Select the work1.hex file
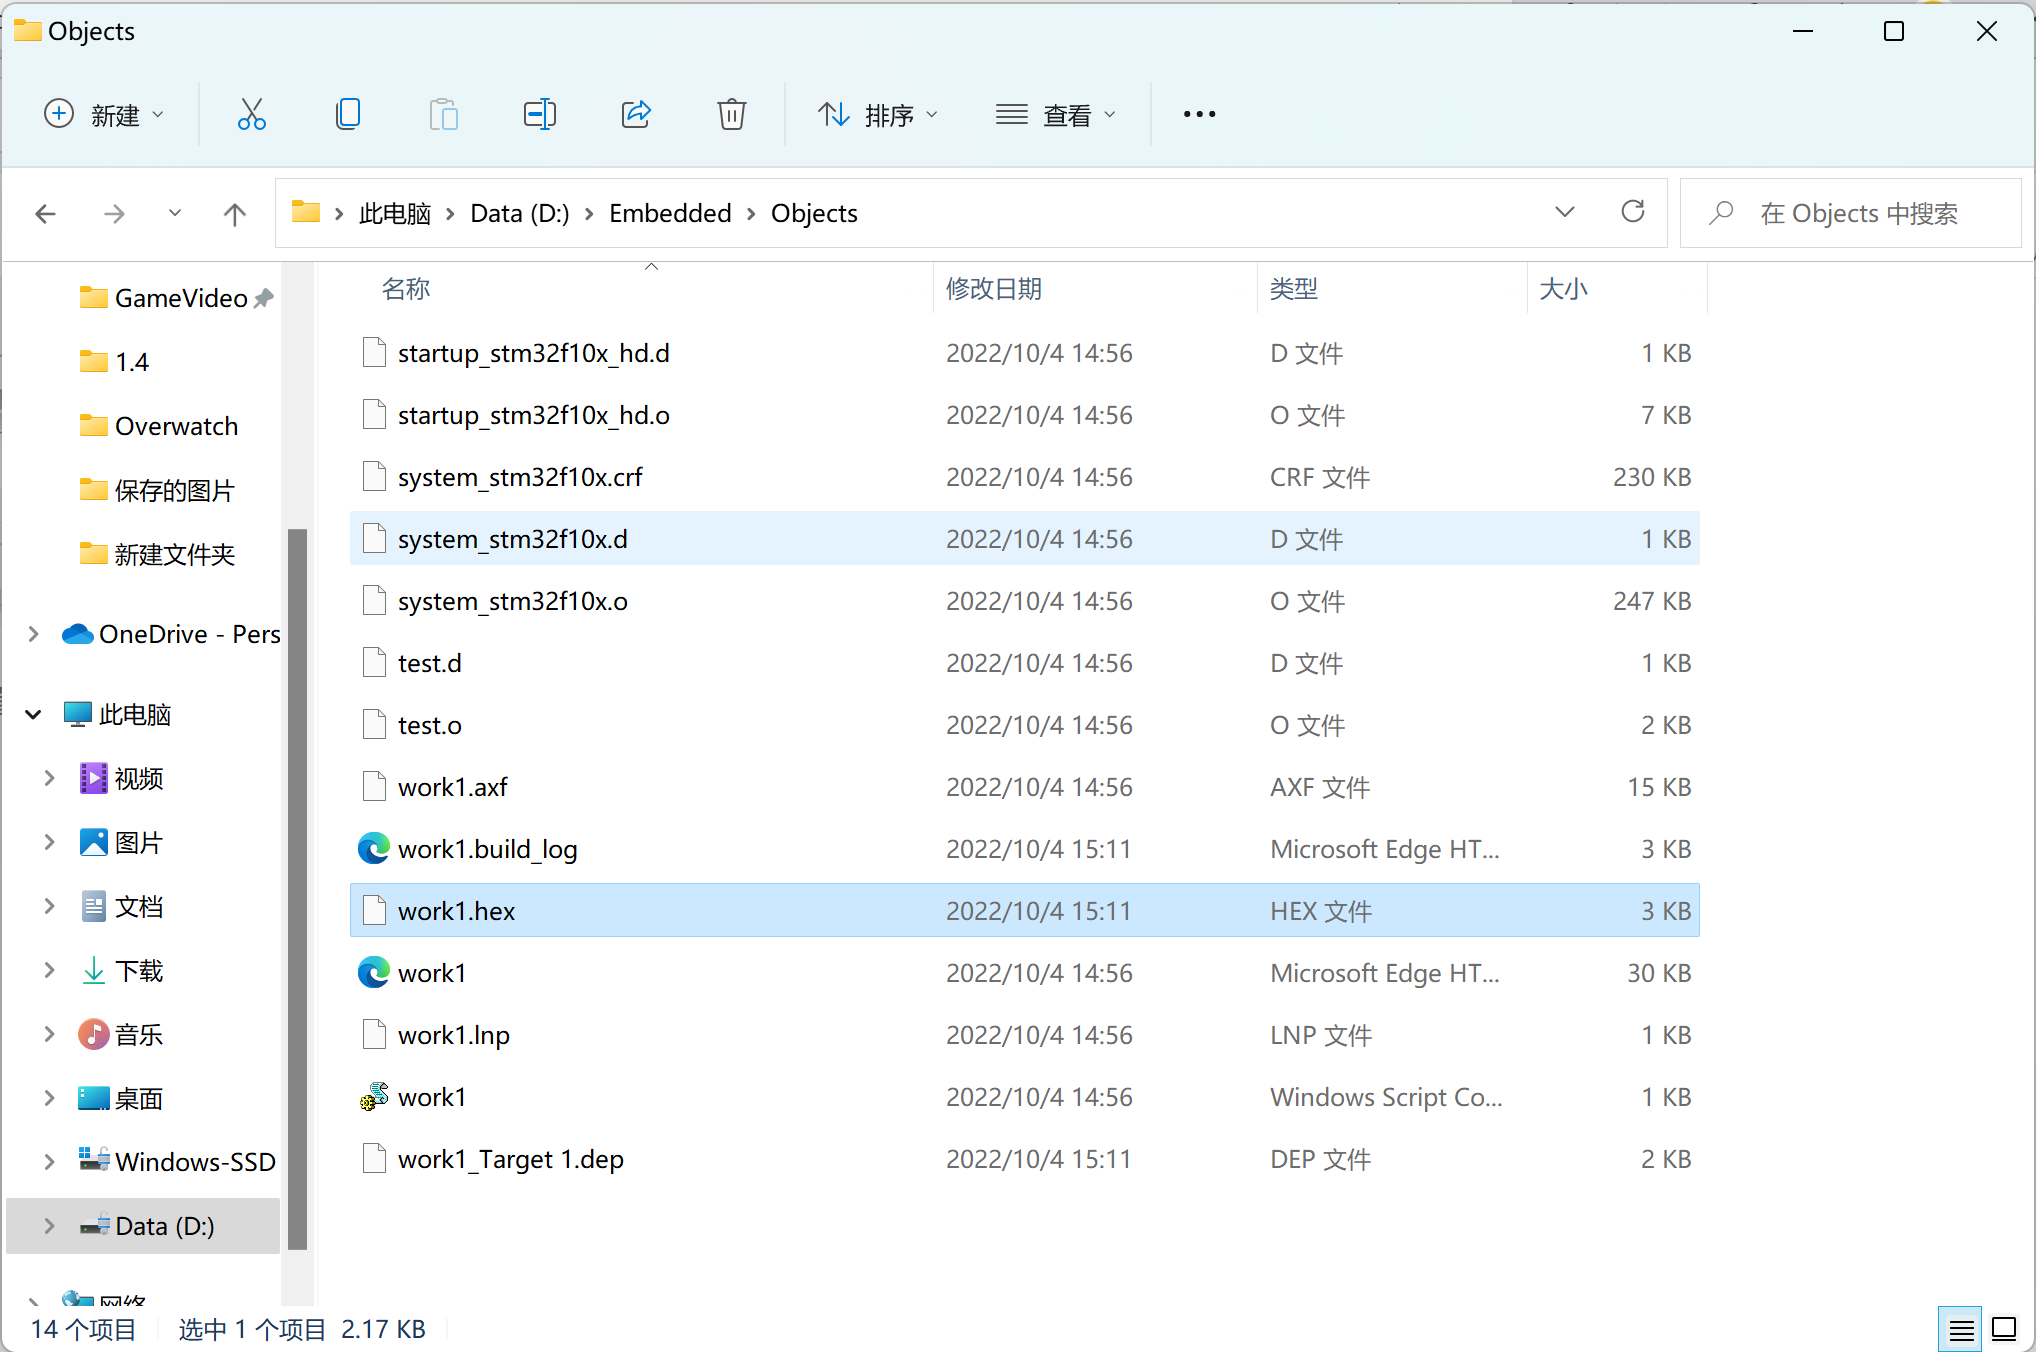Image resolution: width=2036 pixels, height=1352 pixels. [1025, 911]
